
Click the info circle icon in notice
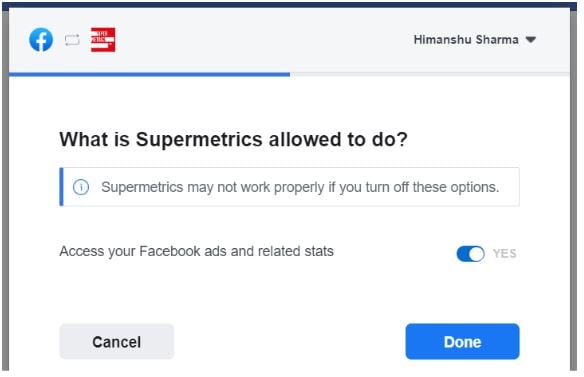pos(81,187)
